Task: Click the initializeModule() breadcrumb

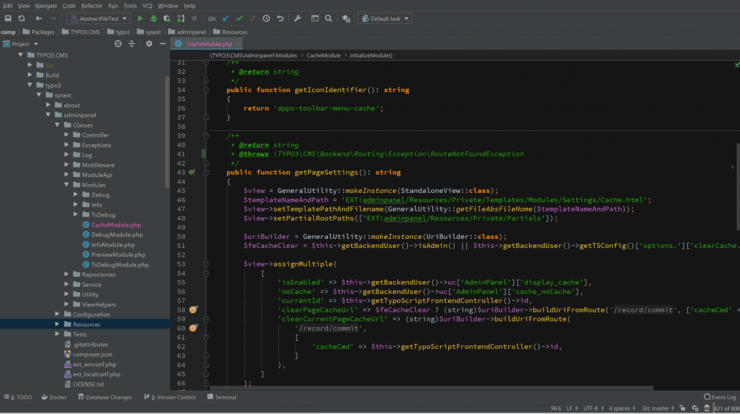Action: pyautogui.click(x=371, y=55)
